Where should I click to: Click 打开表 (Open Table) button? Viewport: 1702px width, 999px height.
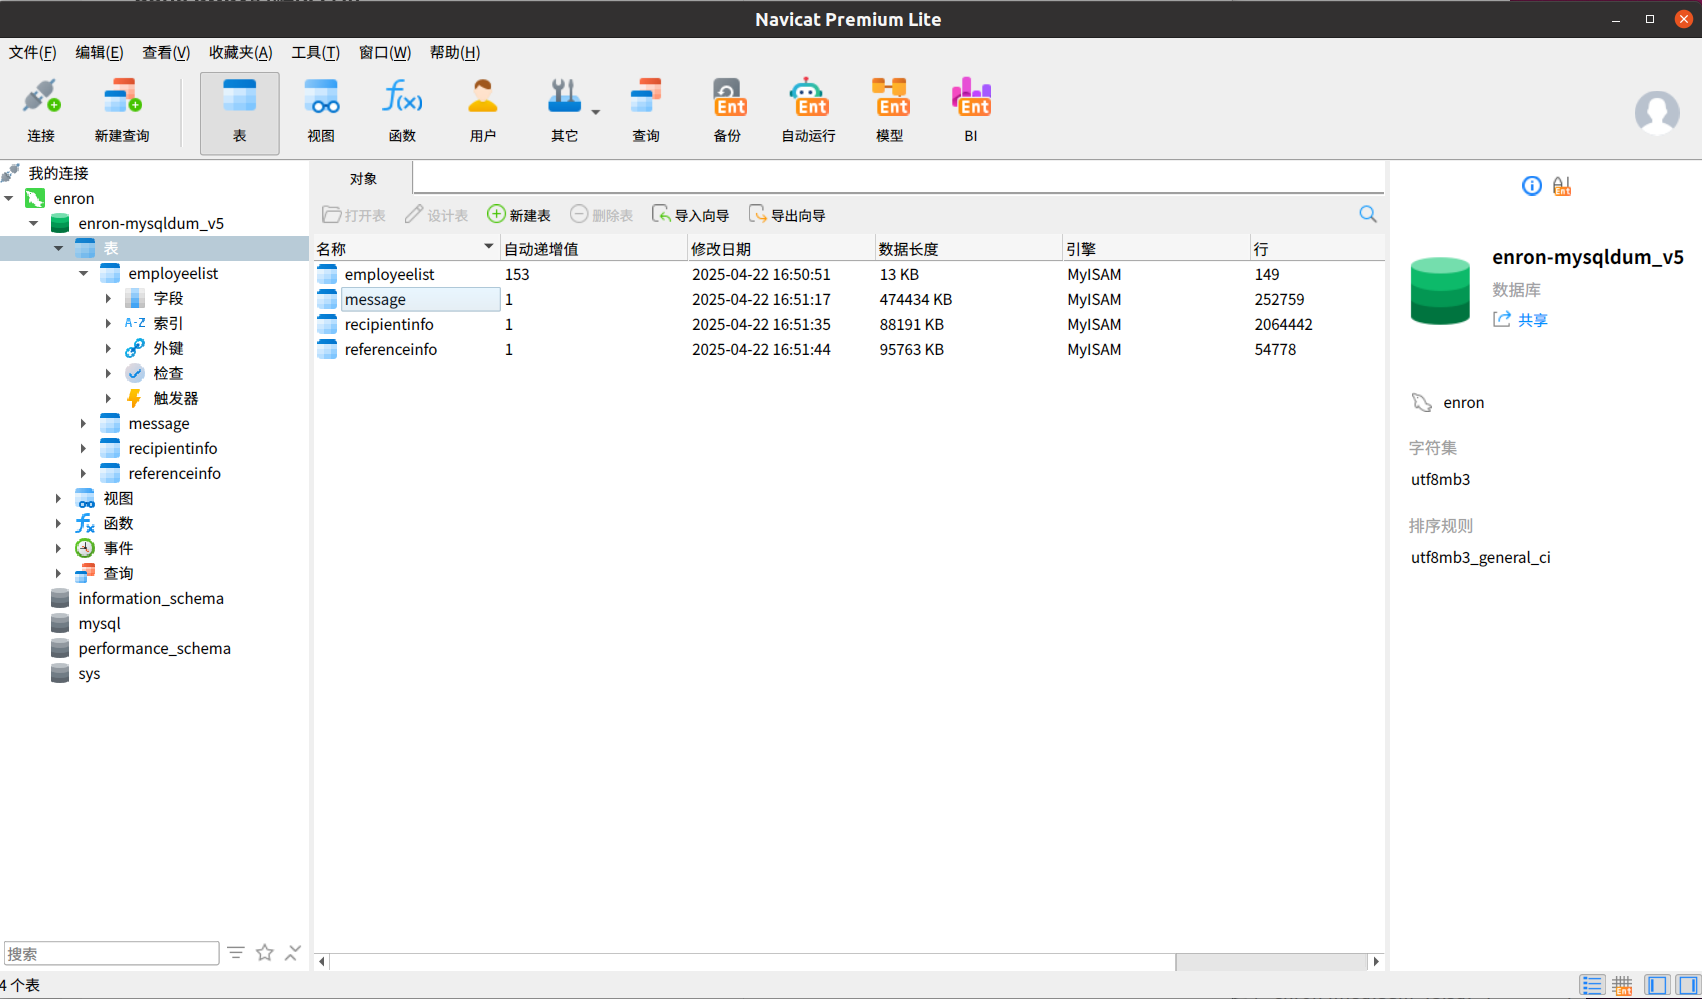pos(354,215)
